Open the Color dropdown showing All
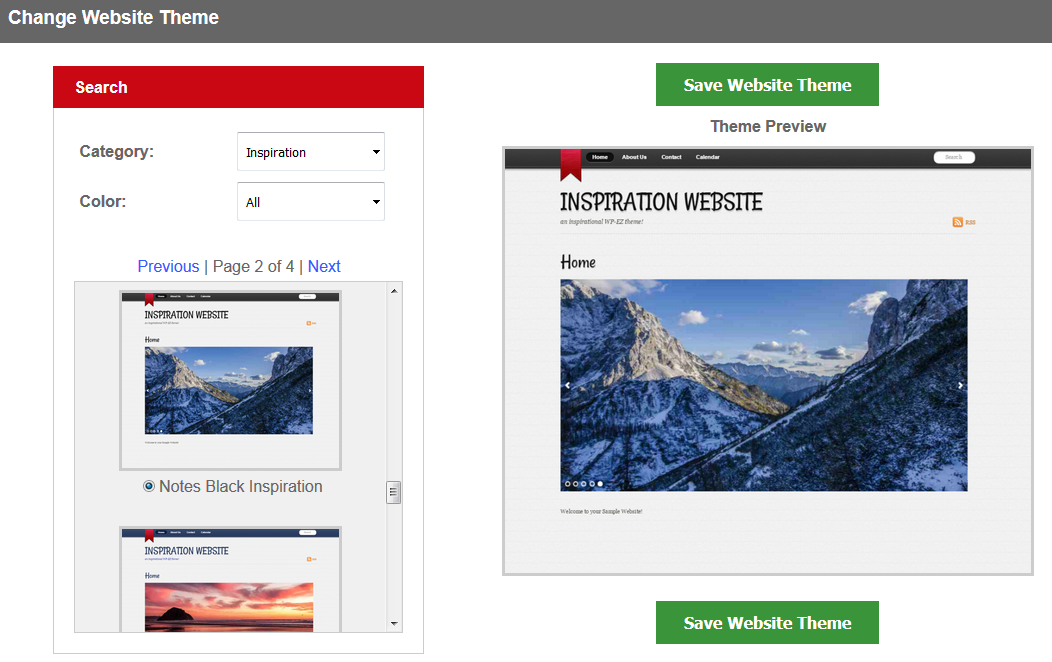 311,201
